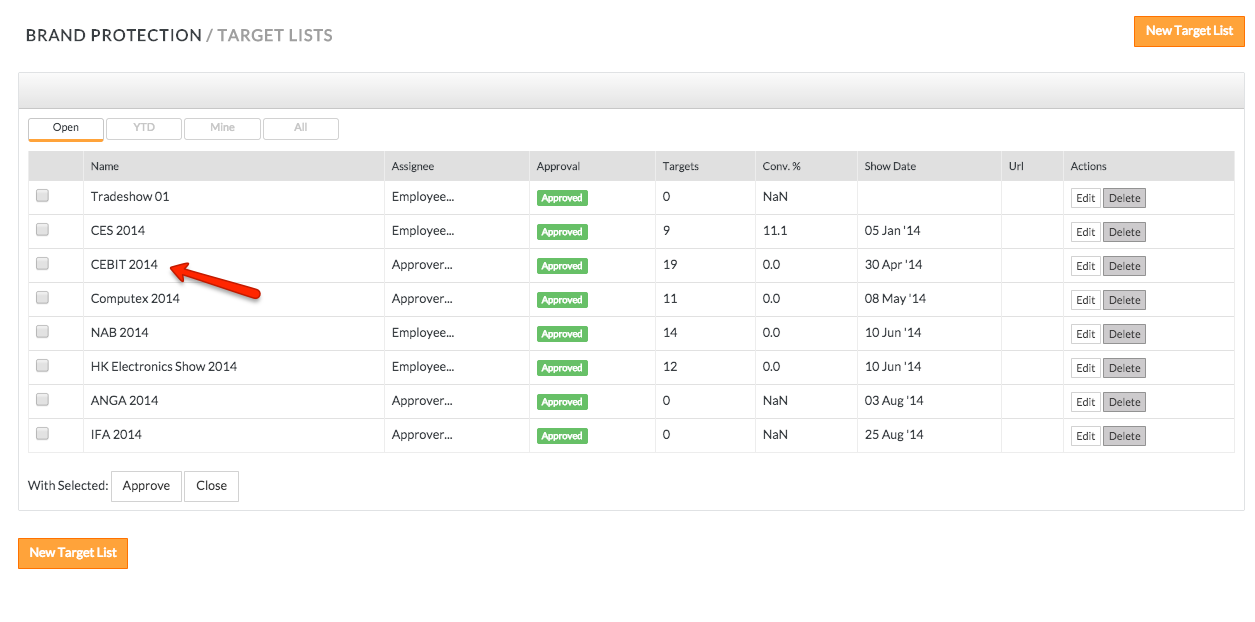The image size is (1255, 622).
Task: Click the top-right New Target List button
Action: (1188, 31)
